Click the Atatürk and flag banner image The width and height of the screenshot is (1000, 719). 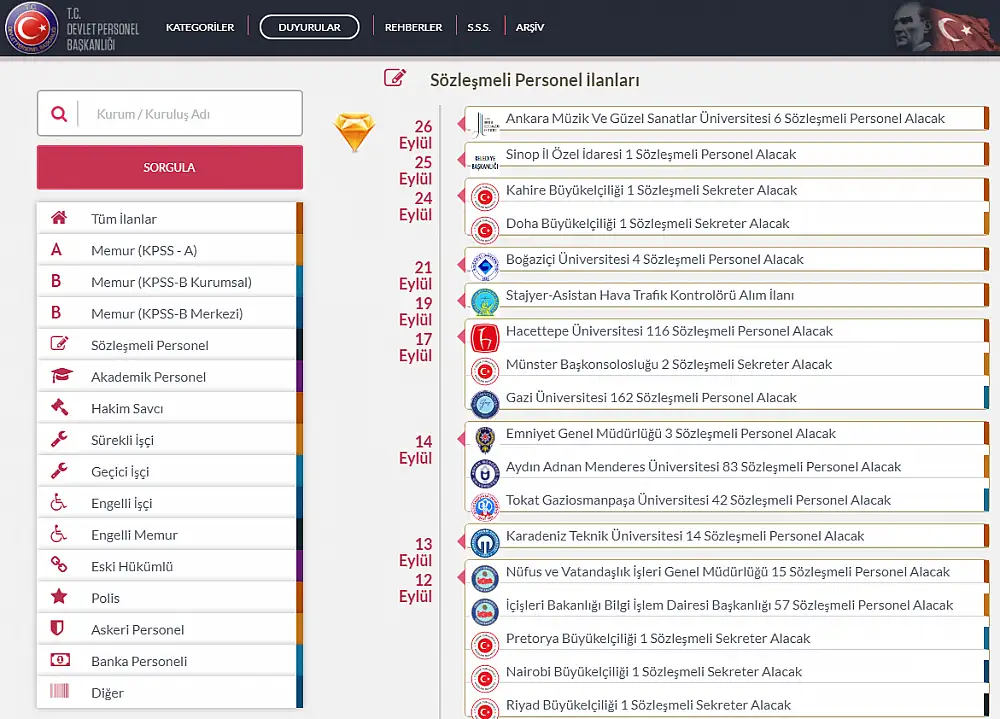[945, 27]
